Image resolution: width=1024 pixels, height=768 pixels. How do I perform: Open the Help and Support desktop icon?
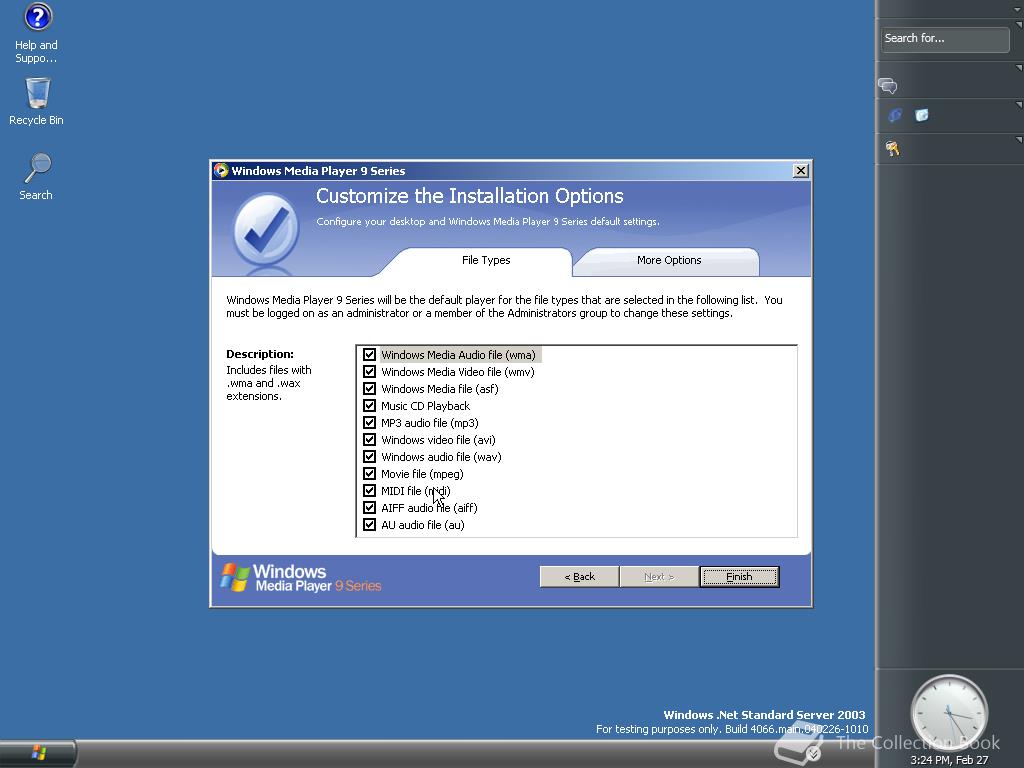(x=37, y=33)
